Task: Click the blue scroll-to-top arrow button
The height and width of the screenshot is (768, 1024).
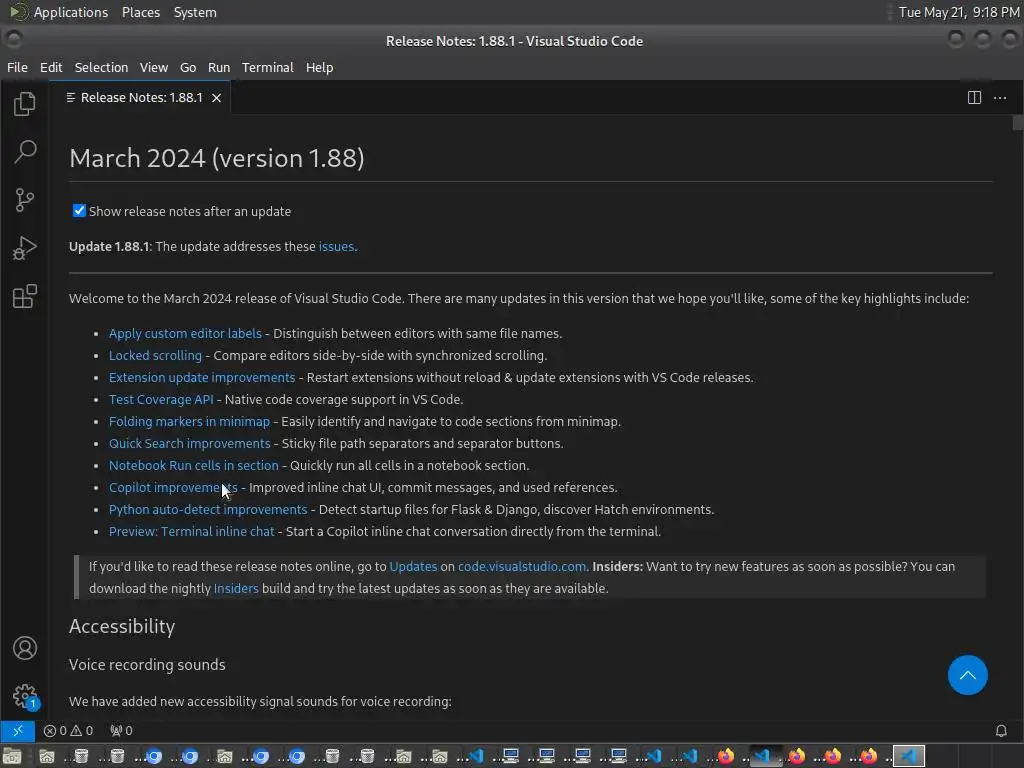Action: (967, 675)
